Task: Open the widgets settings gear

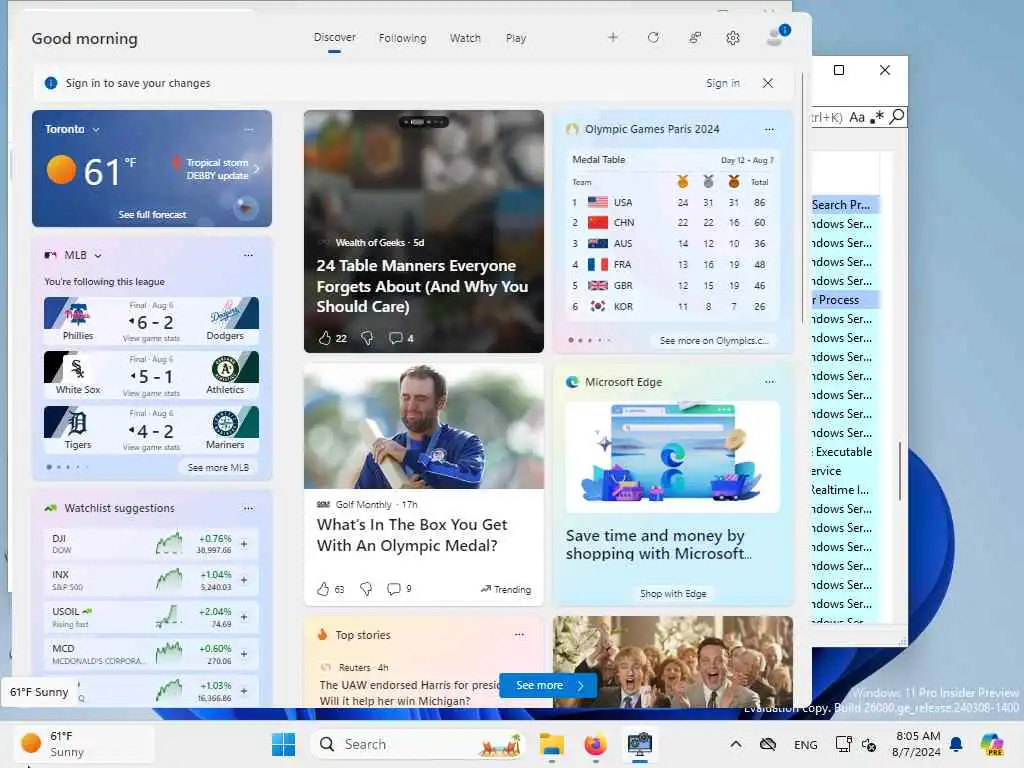Action: [x=733, y=38]
